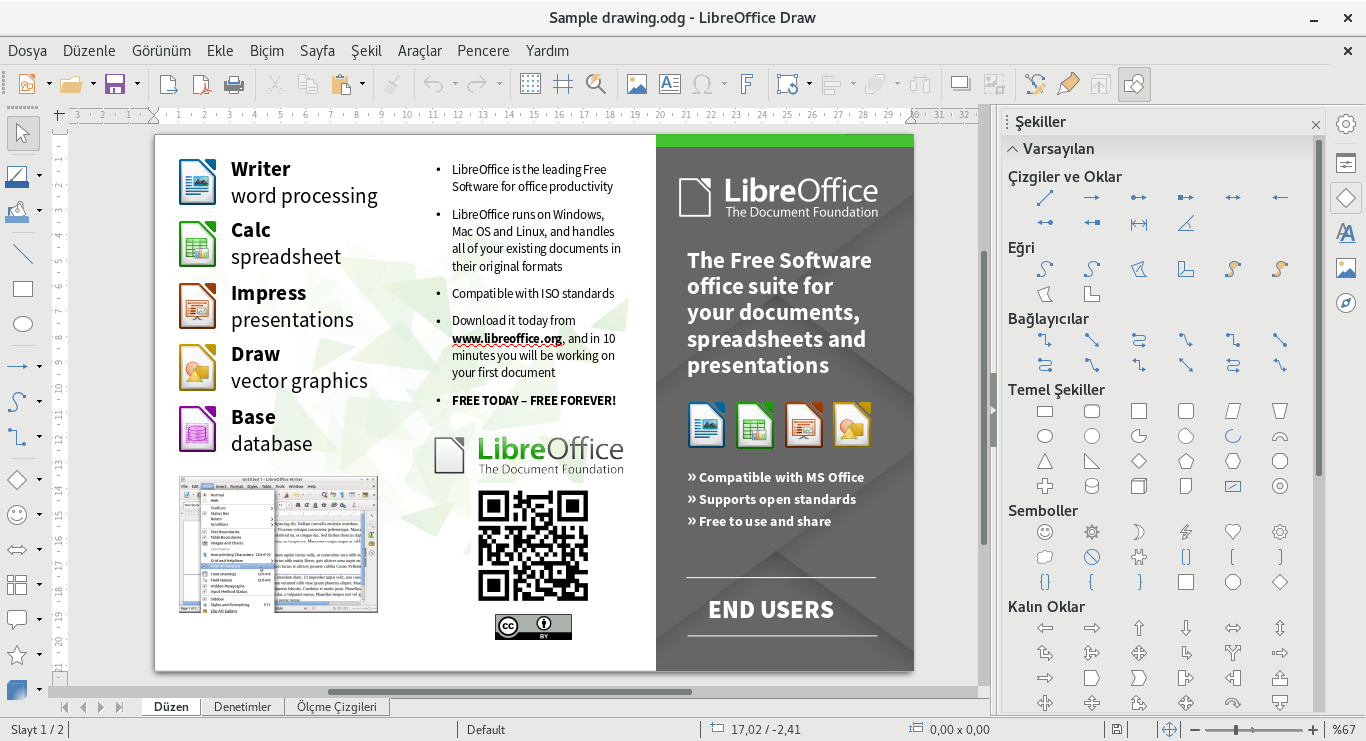
Task: Click the zoom slider in status bar
Action: 1238,729
